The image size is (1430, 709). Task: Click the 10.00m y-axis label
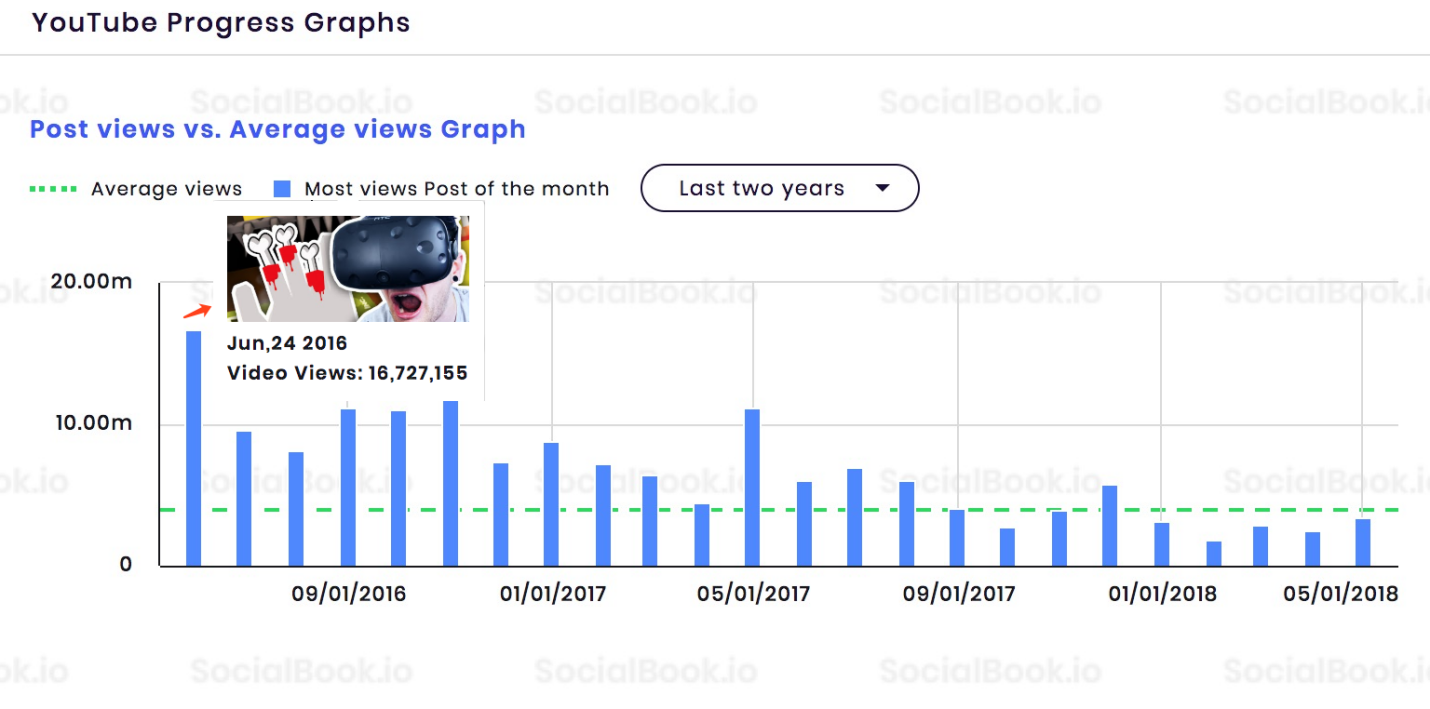(x=93, y=423)
